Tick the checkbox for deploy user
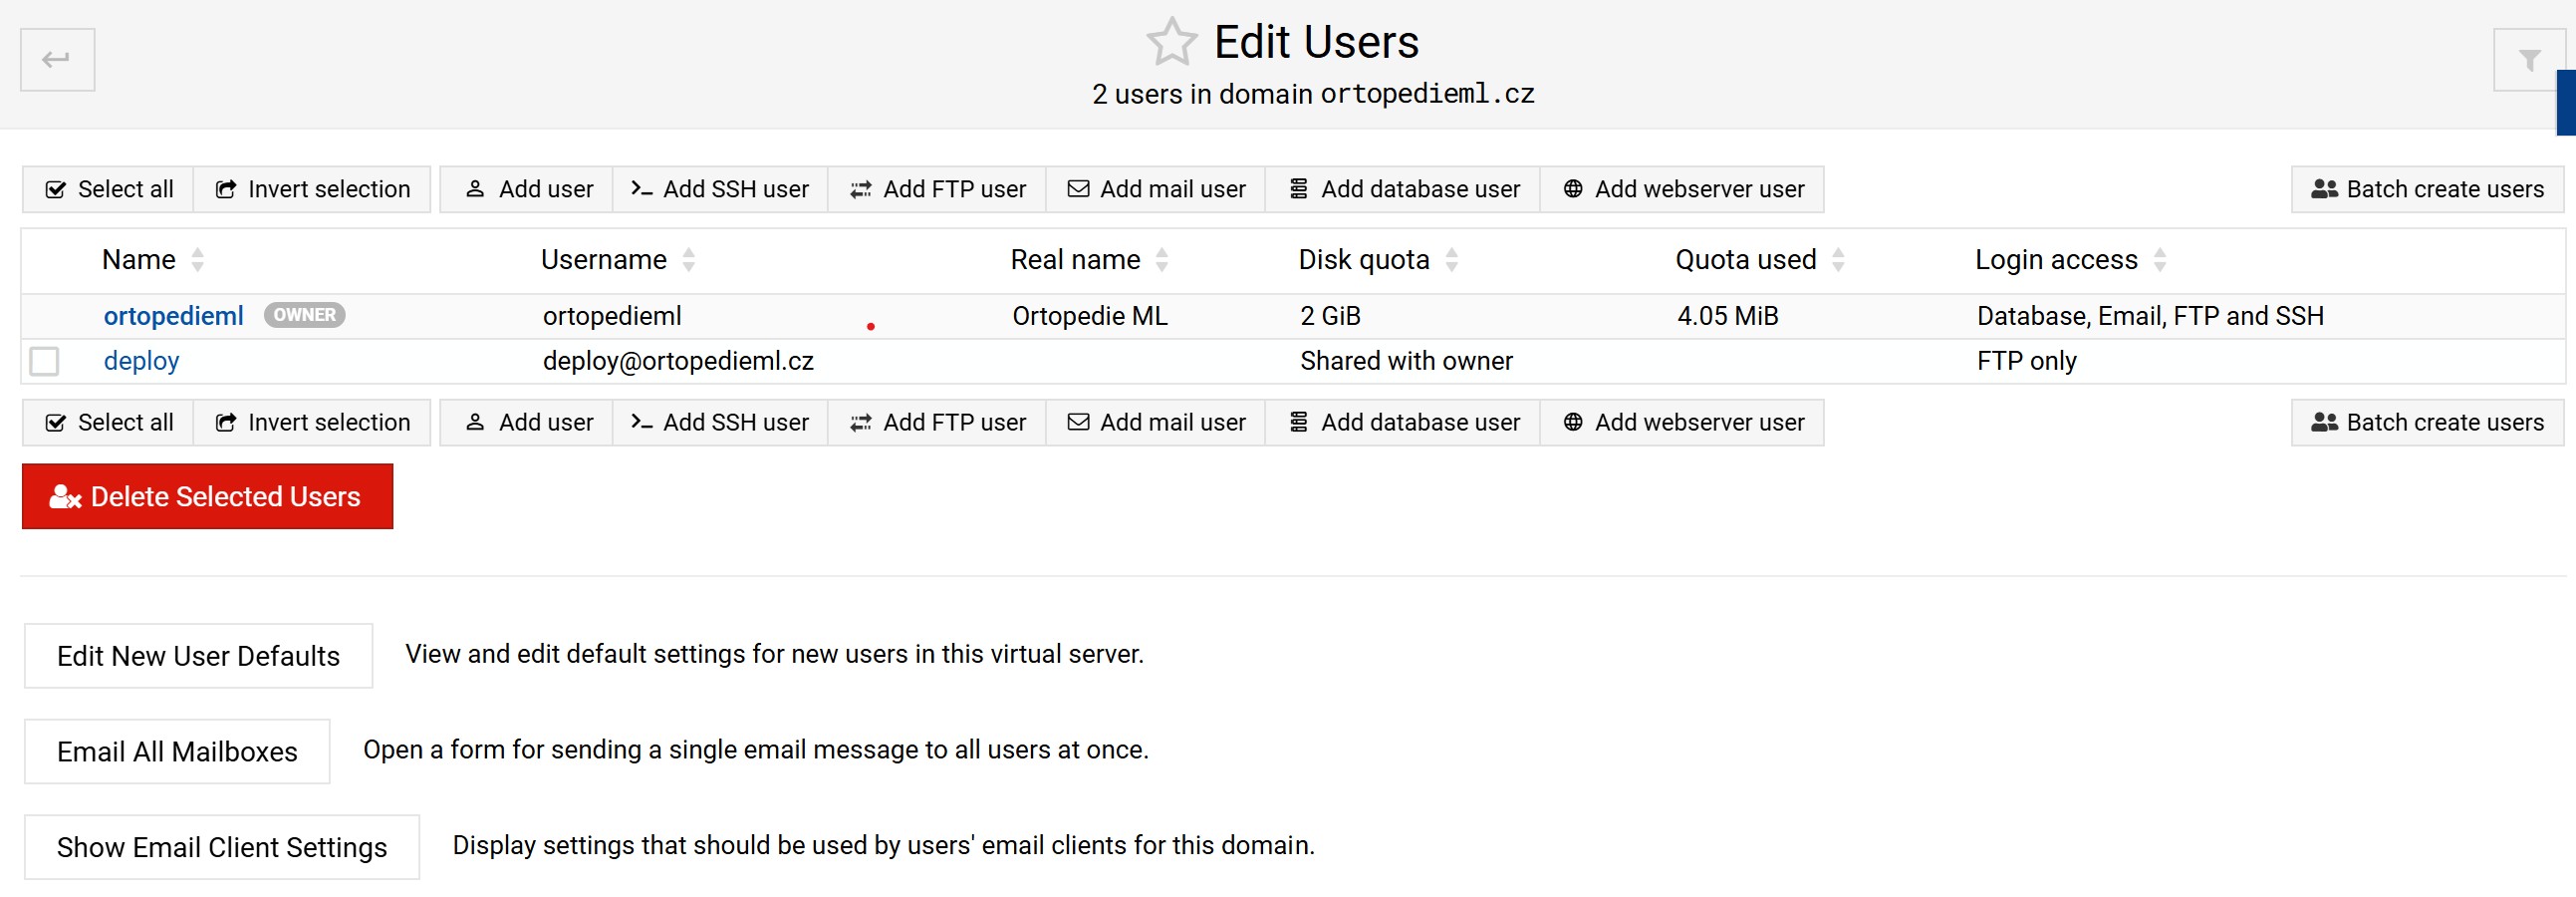Screen dimensions: 2576x897 coord(44,361)
